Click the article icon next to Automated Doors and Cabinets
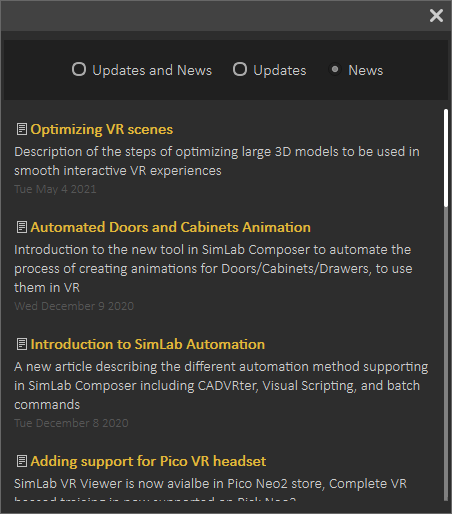Image resolution: width=452 pixels, height=514 pixels. point(22,227)
